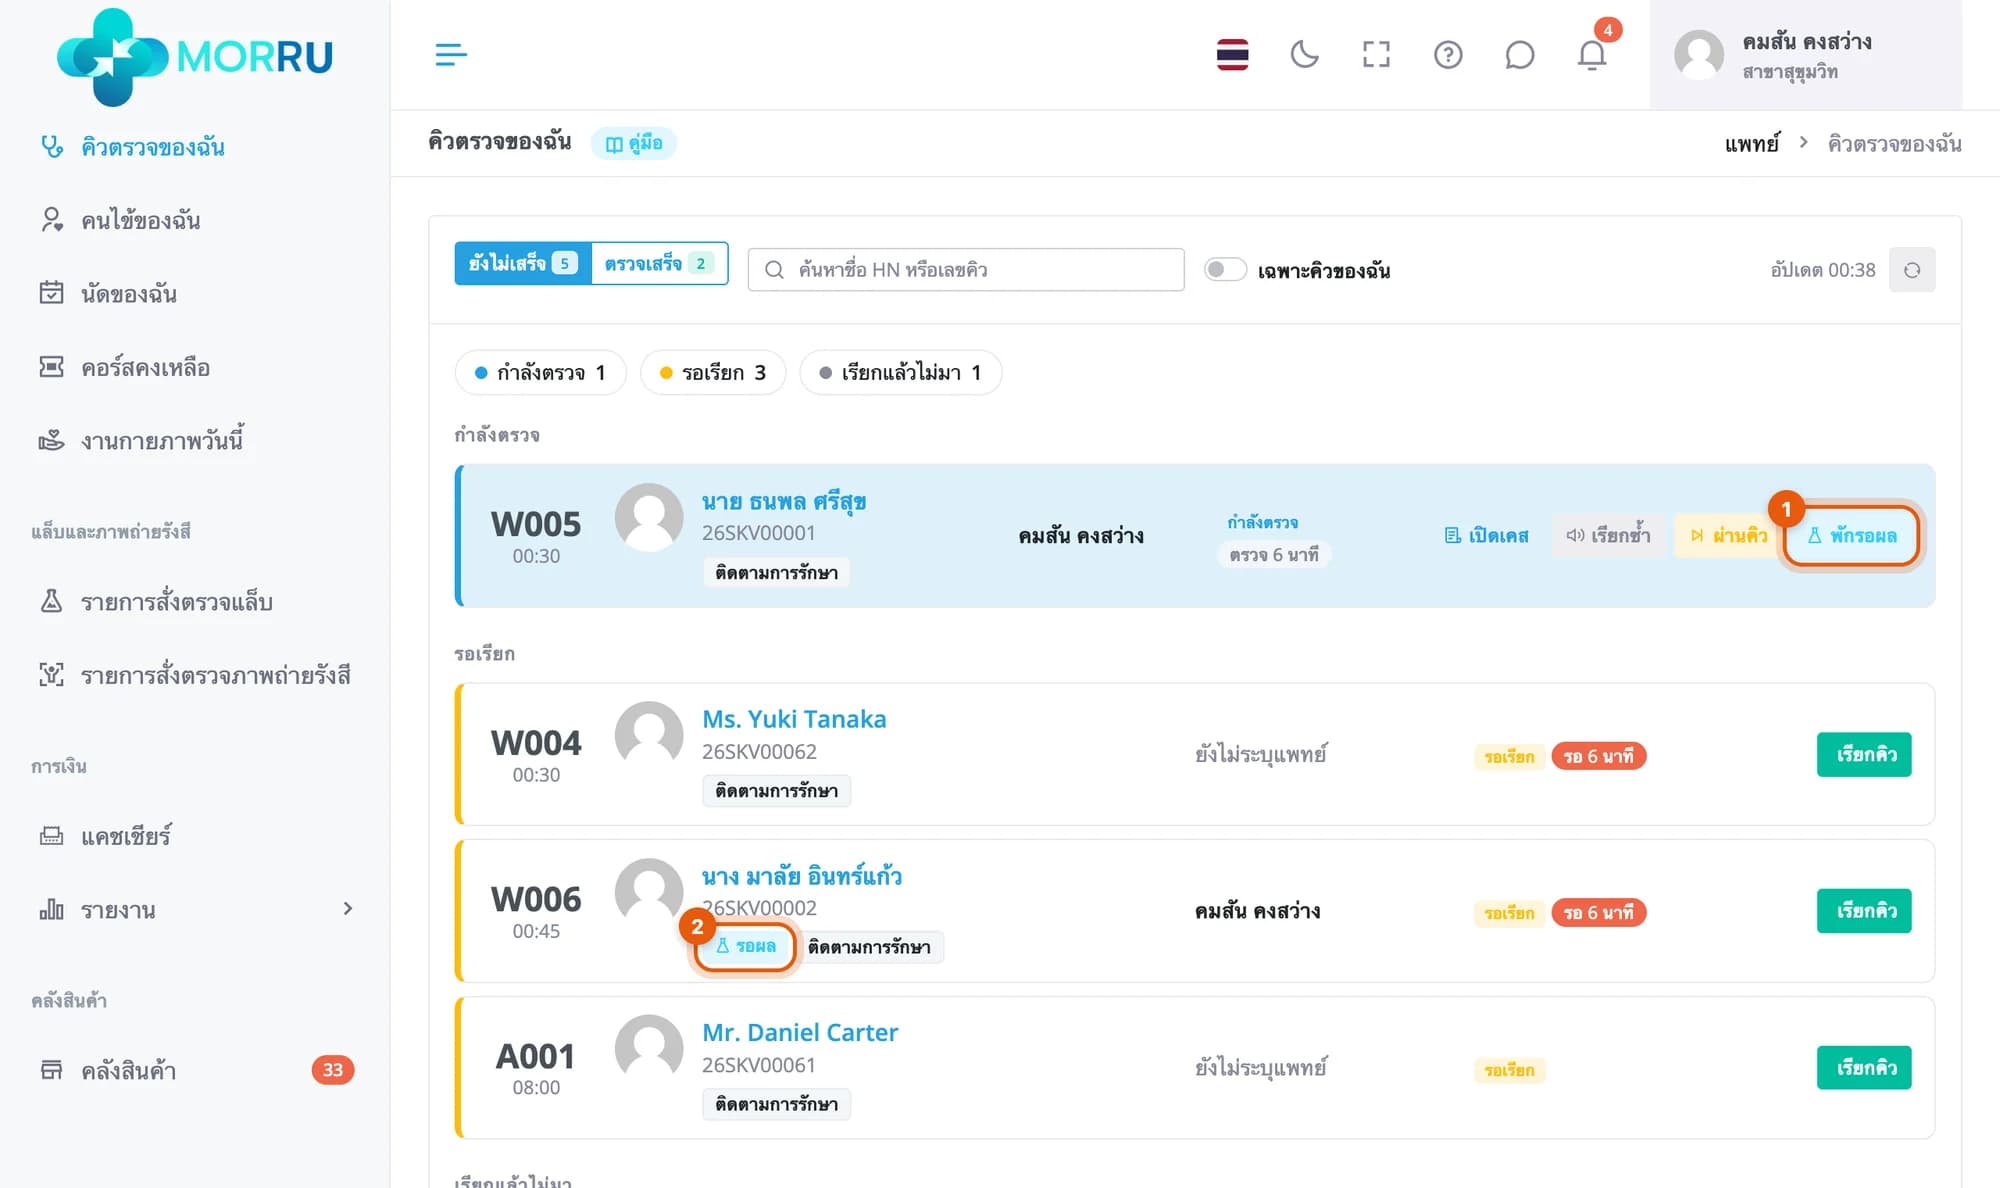Click the รอผล tag on W006
The image size is (2000, 1188).
click(746, 946)
